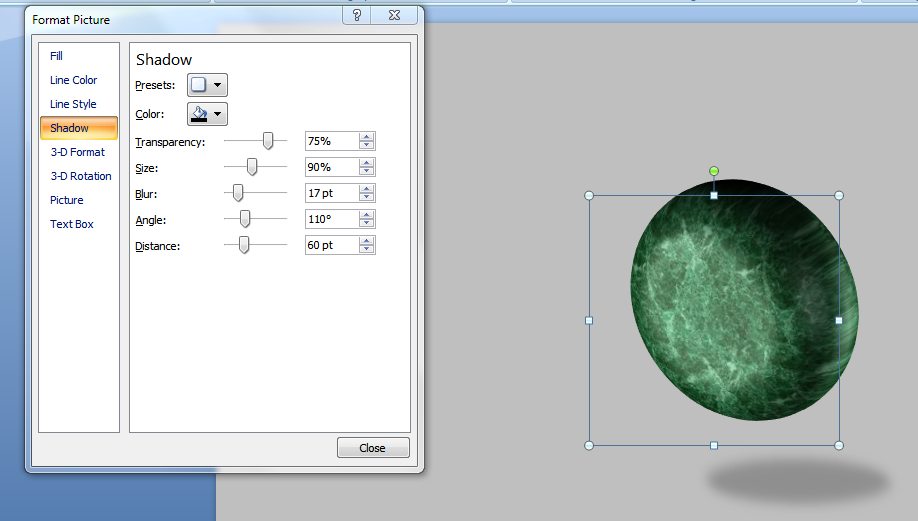Increase Distance with up spinner arrow
Screen dimensions: 918x521
[366, 241]
